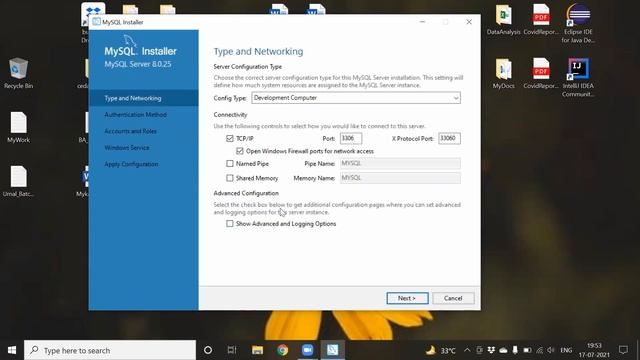Image resolution: width=640 pixels, height=360 pixels.
Task: Click the ENG language indicator
Action: coord(566,350)
